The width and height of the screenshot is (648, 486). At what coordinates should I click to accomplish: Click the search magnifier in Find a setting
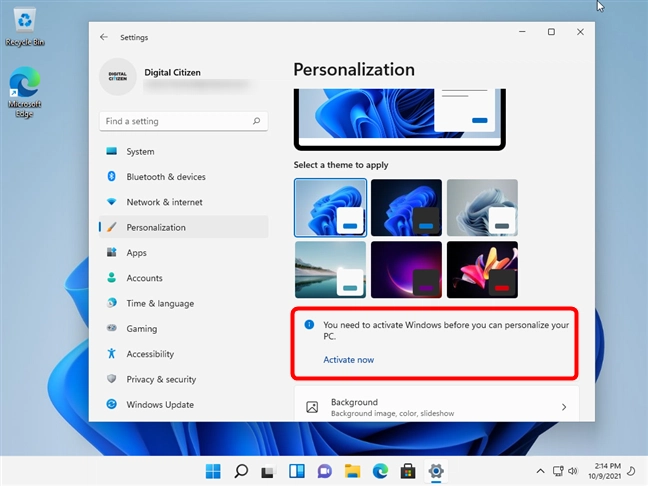click(x=256, y=121)
